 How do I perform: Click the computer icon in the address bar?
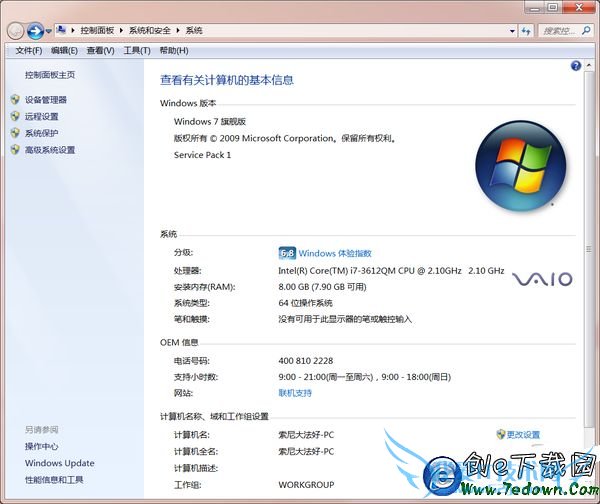point(61,30)
